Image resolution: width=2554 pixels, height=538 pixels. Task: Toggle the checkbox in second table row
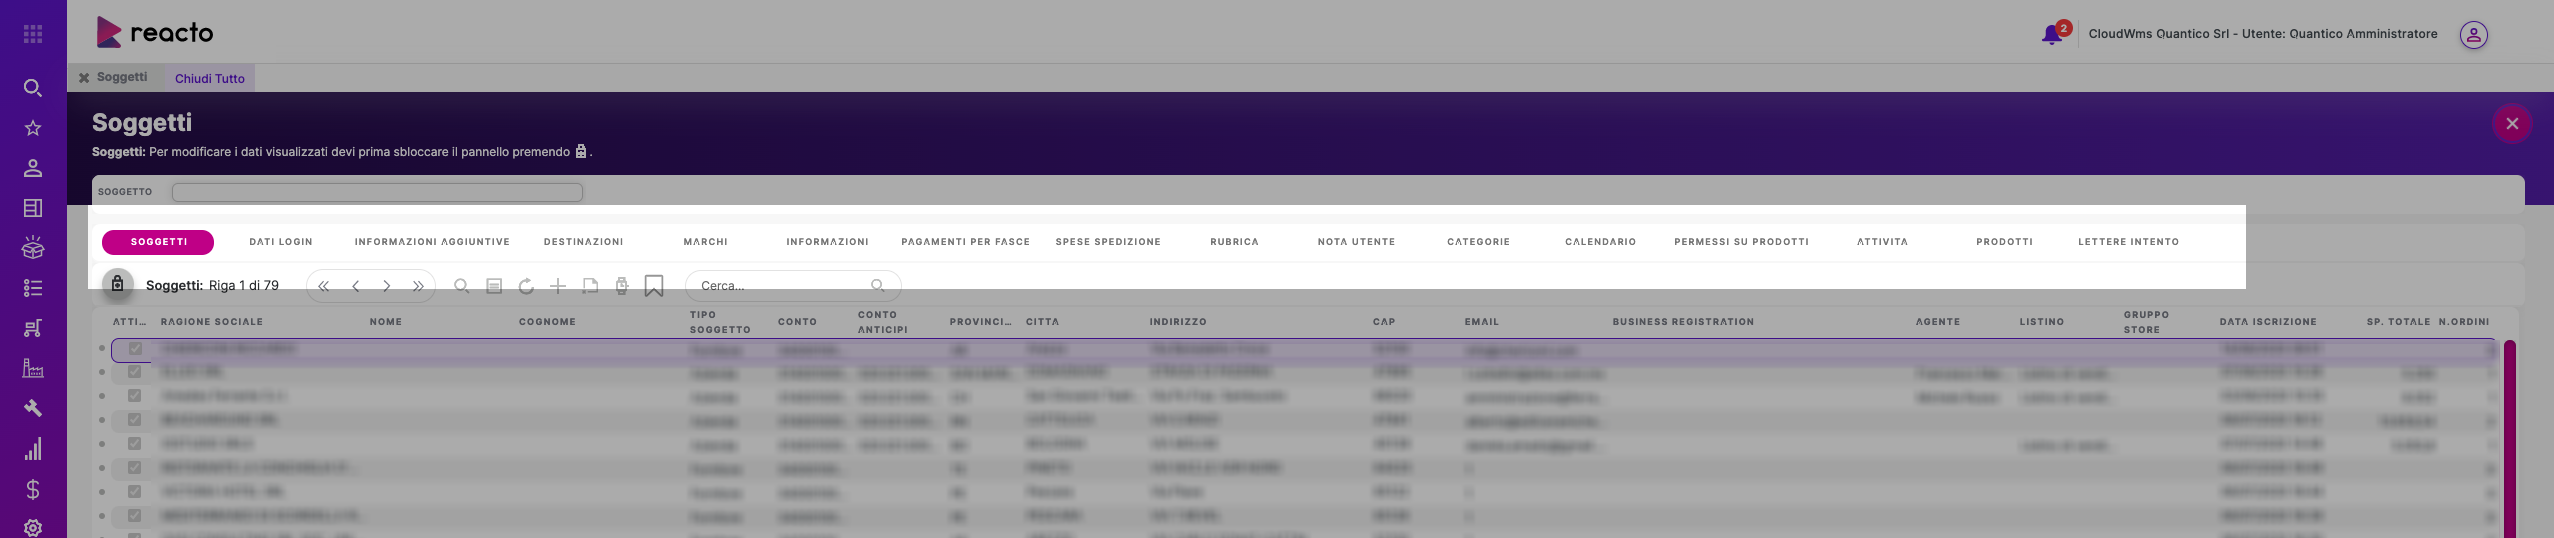coord(135,372)
